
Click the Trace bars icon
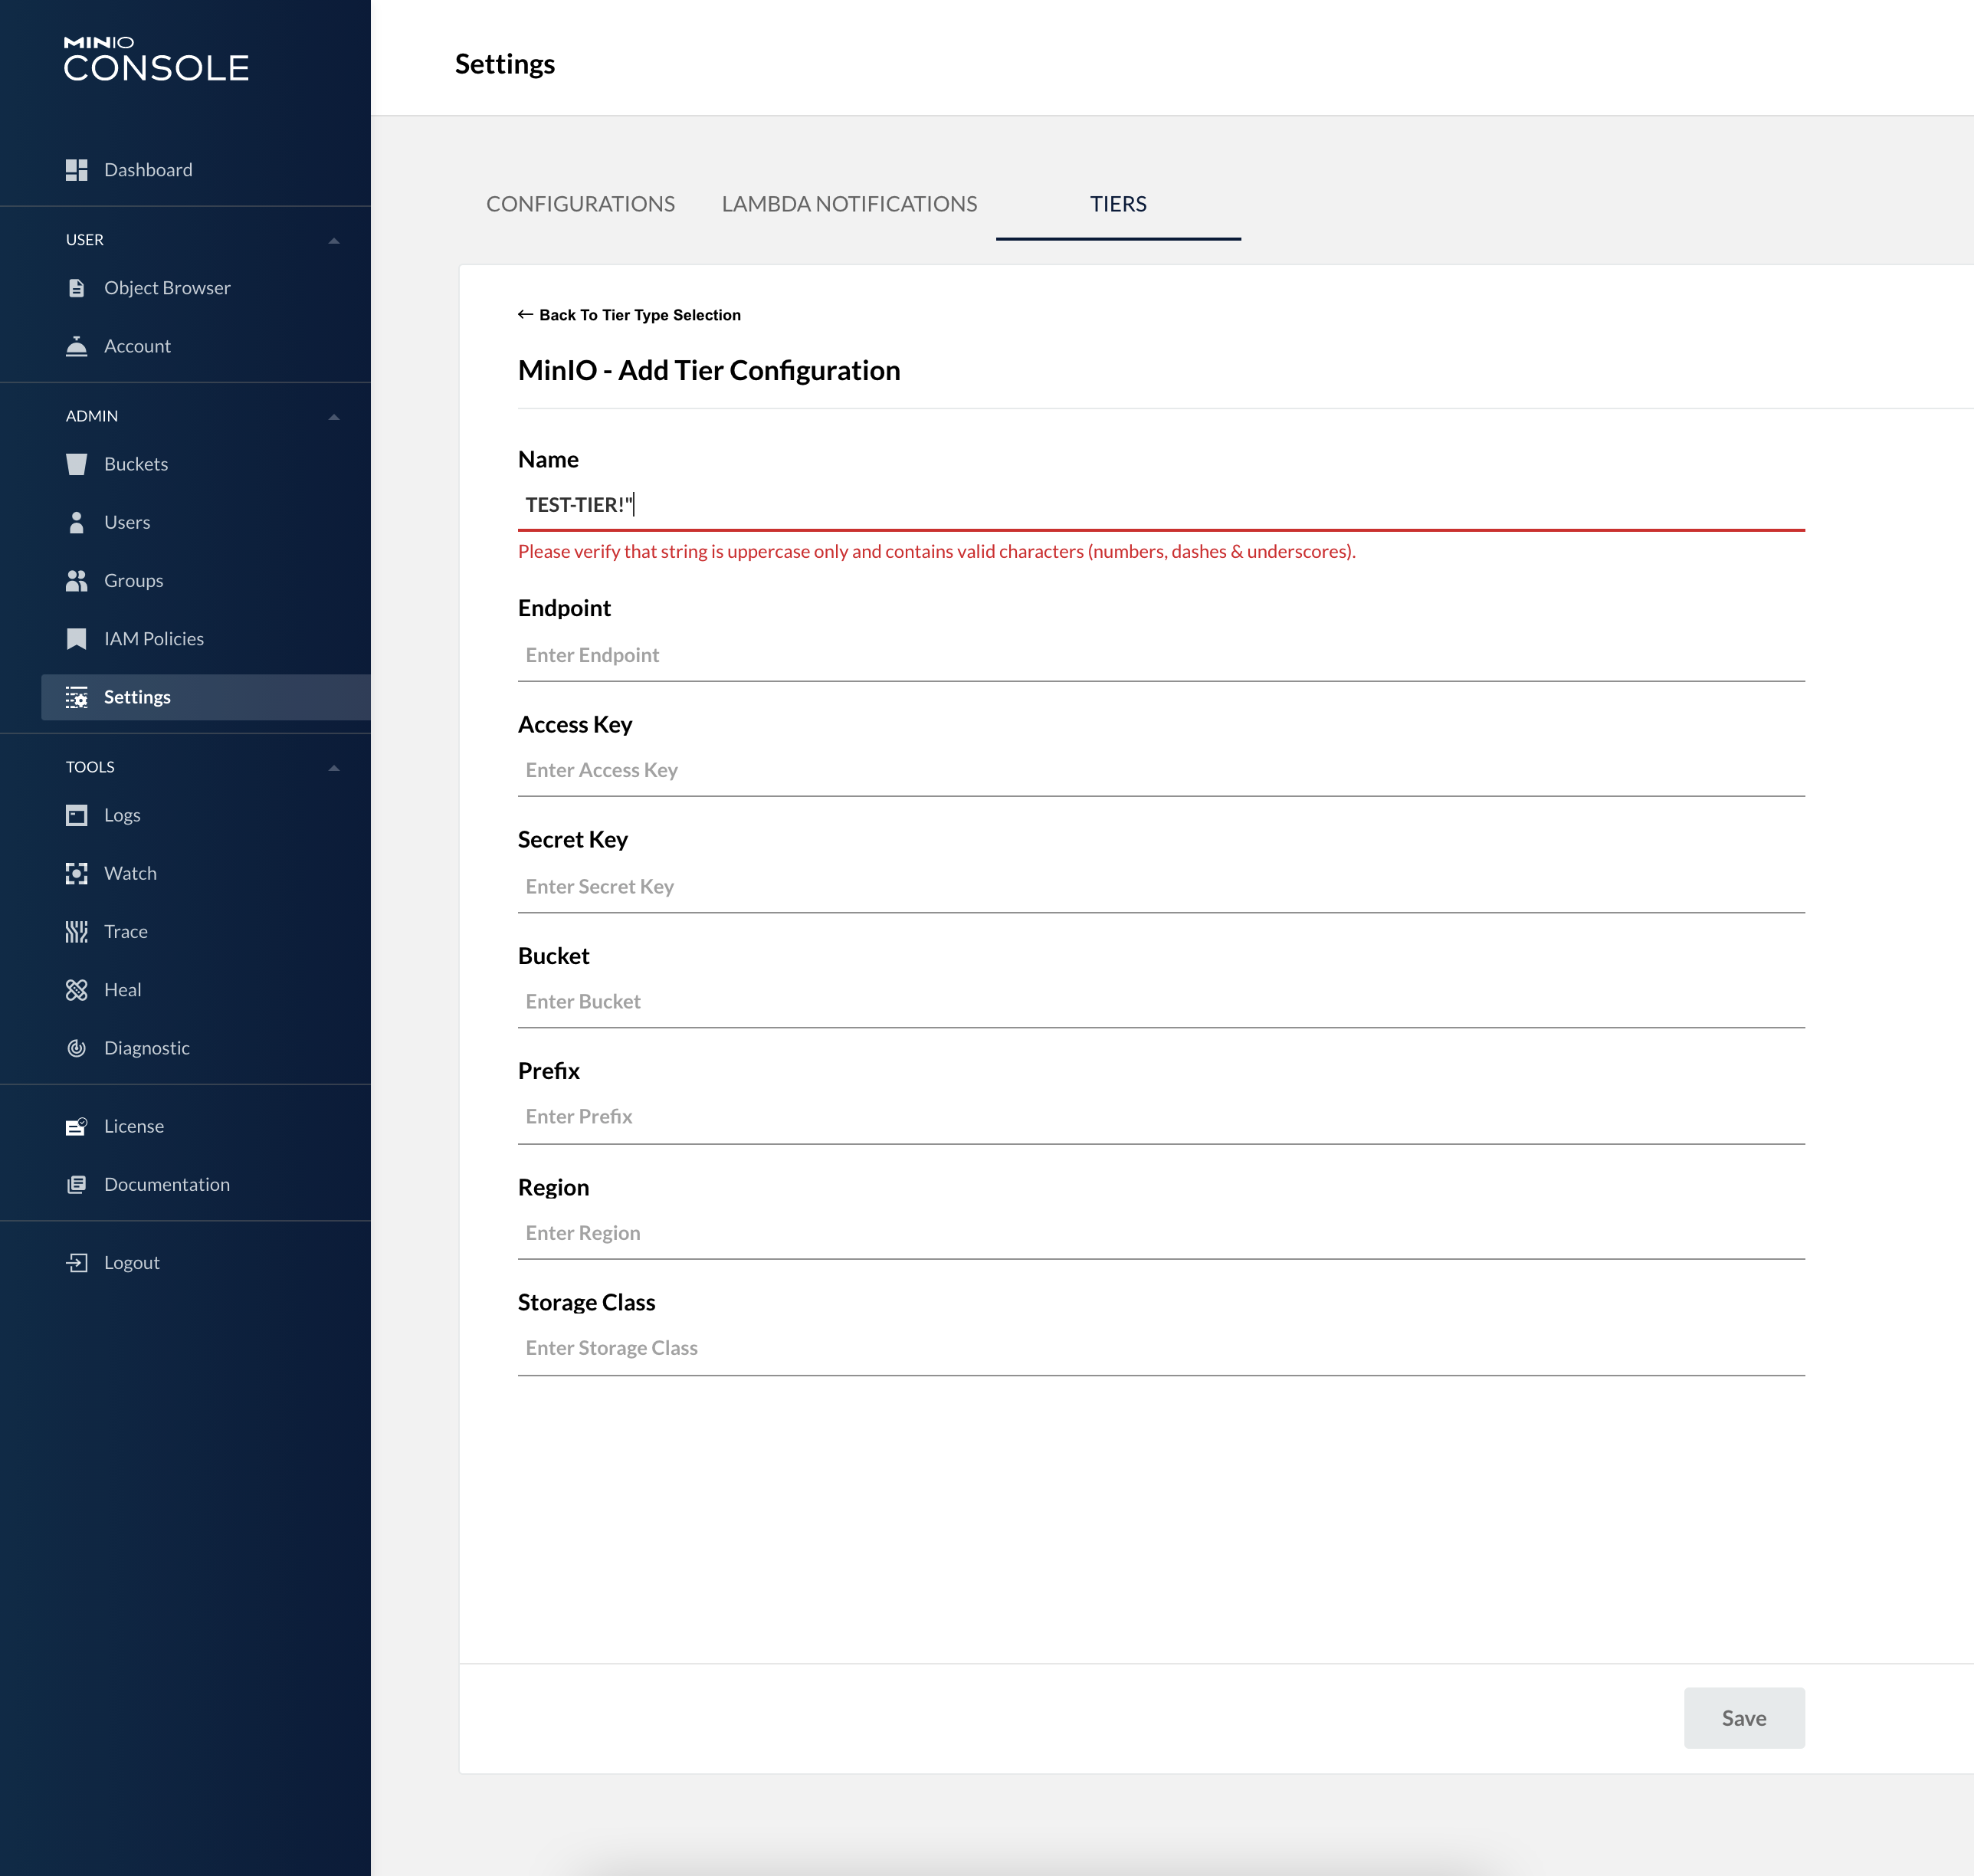point(77,932)
